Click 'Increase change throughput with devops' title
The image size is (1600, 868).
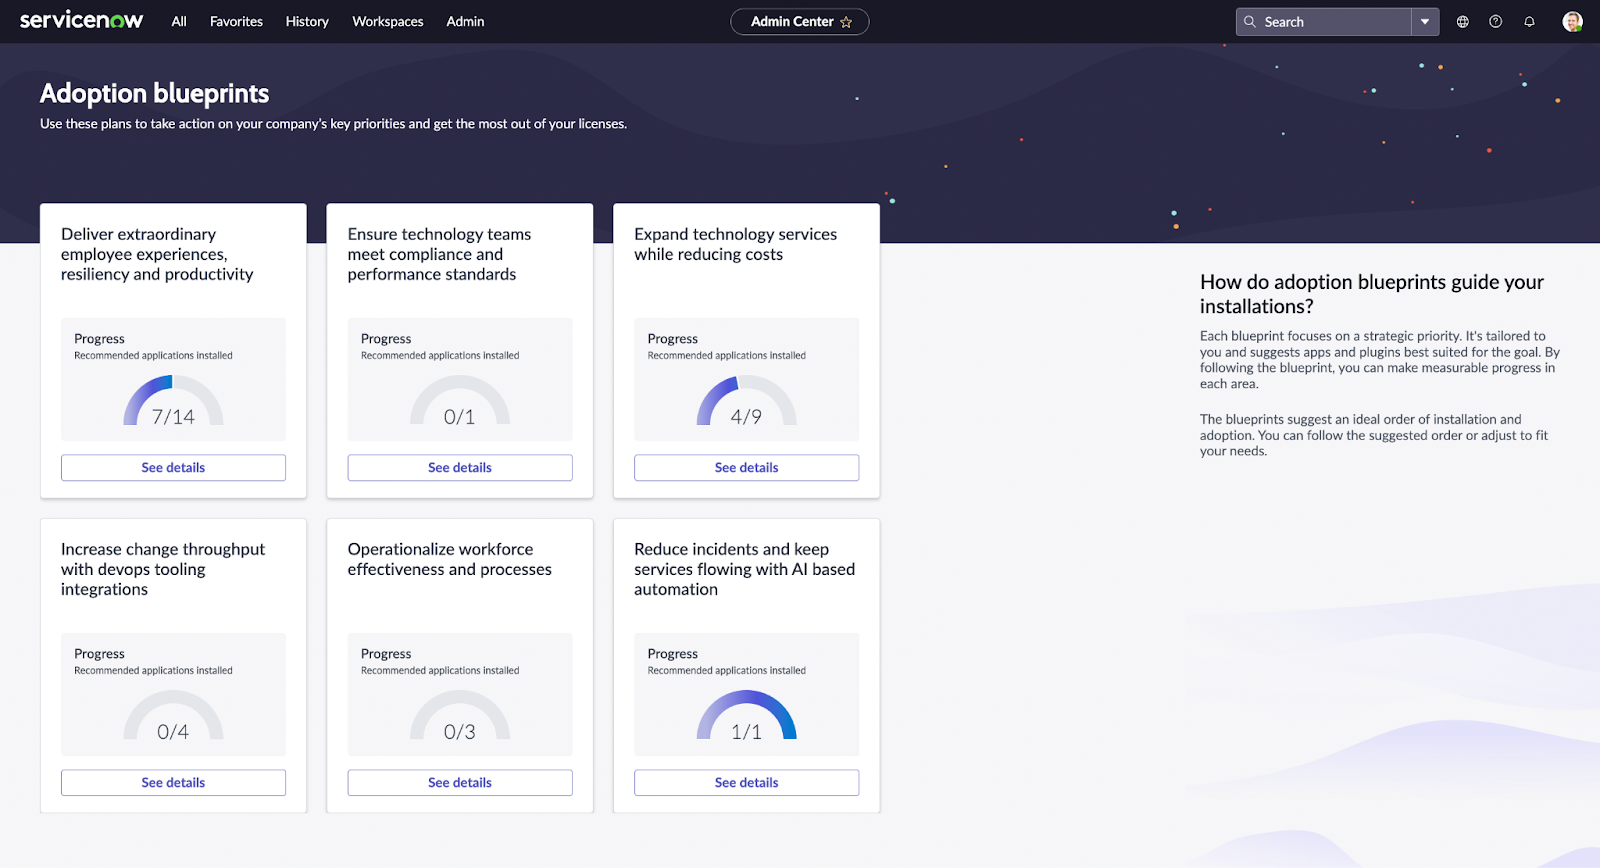[x=163, y=569]
